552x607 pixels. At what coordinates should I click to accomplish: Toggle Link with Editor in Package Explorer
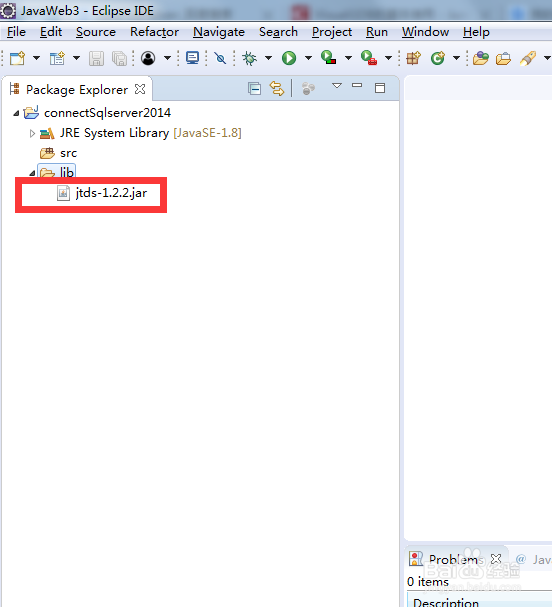tap(277, 89)
